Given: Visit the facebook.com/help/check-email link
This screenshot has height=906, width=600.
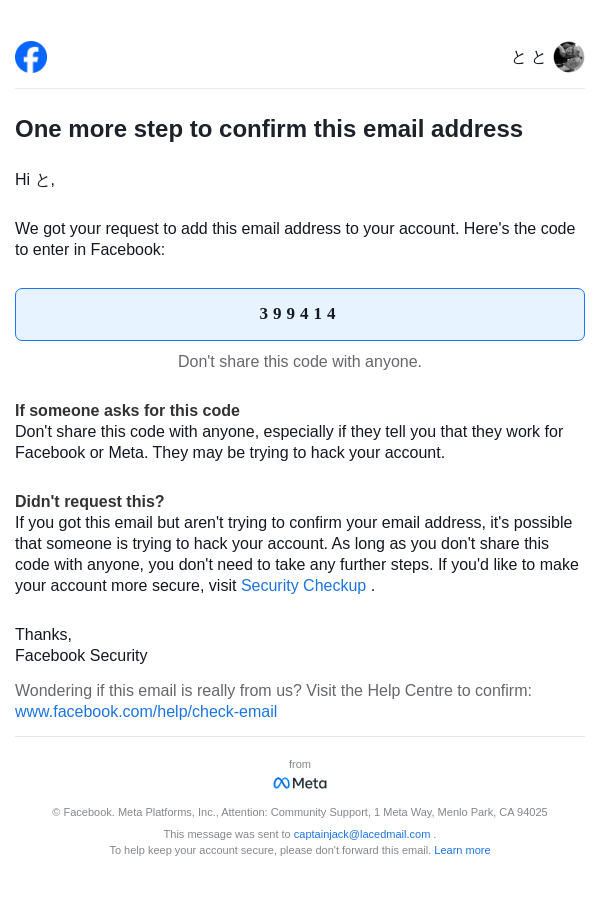Looking at the screenshot, I should coord(146,712).
